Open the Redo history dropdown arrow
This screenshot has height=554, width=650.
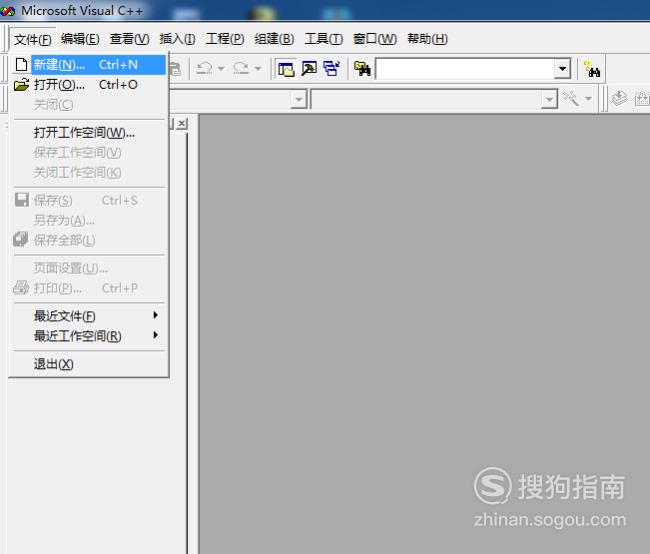(258, 68)
